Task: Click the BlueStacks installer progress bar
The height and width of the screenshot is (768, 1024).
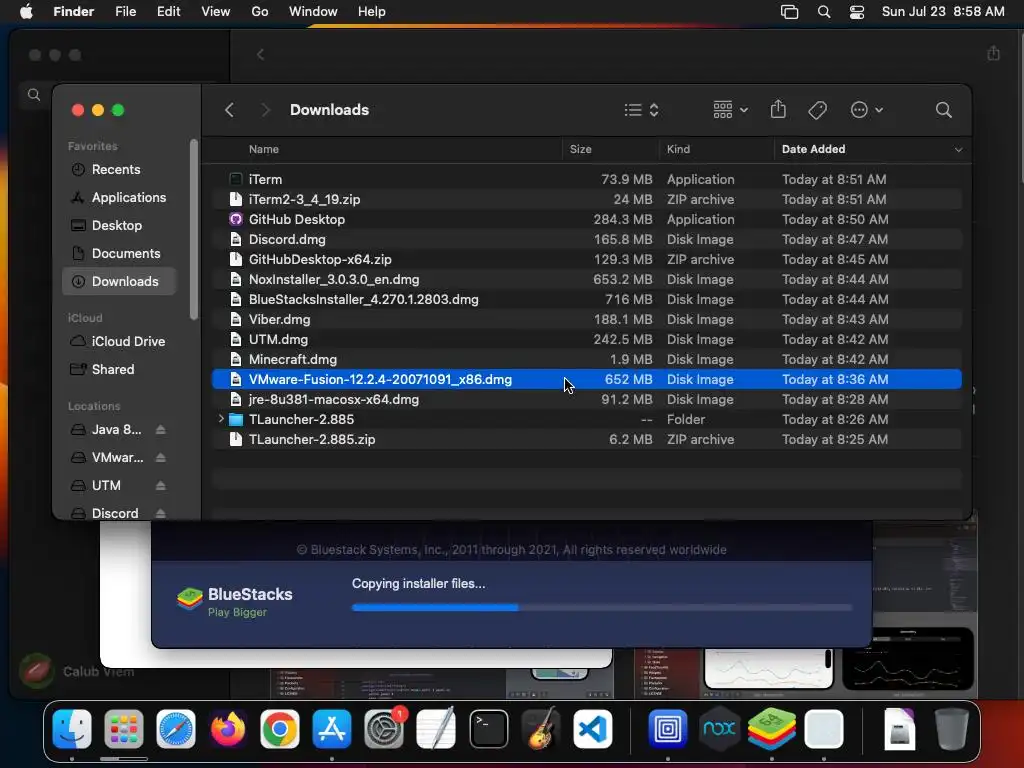Action: click(601, 607)
